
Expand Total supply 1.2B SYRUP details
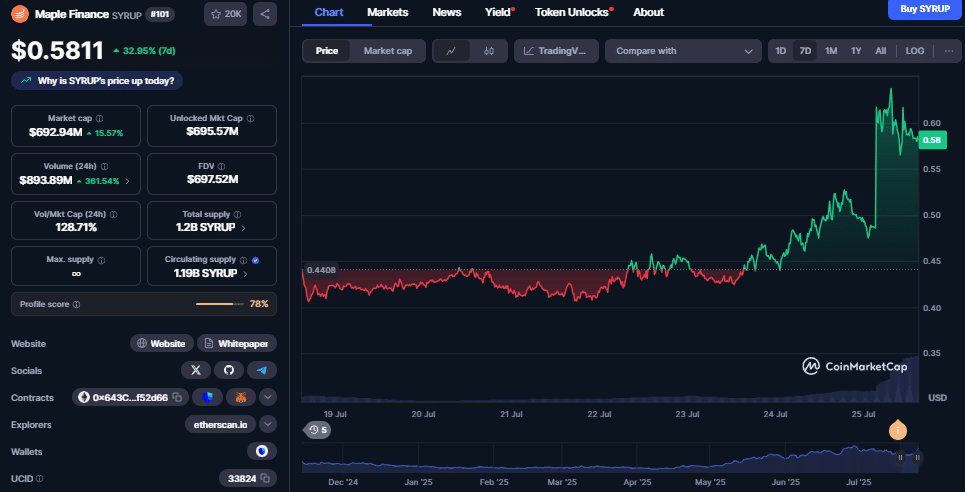(x=243, y=228)
